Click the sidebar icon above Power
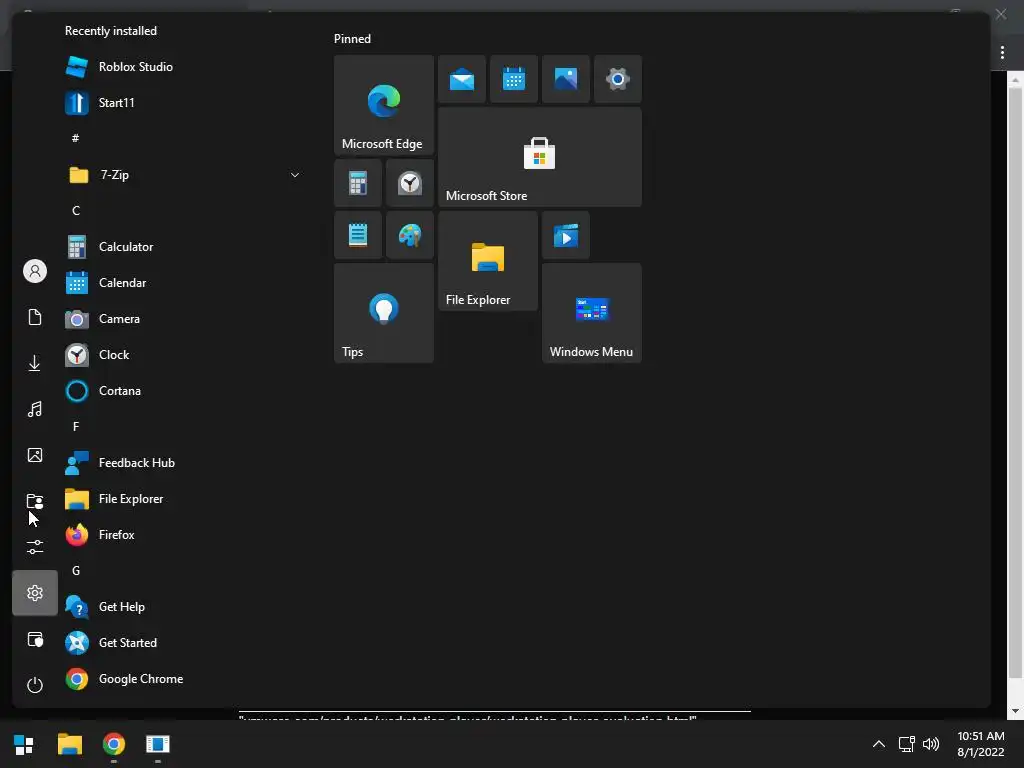Image resolution: width=1024 pixels, height=768 pixels. pos(35,639)
